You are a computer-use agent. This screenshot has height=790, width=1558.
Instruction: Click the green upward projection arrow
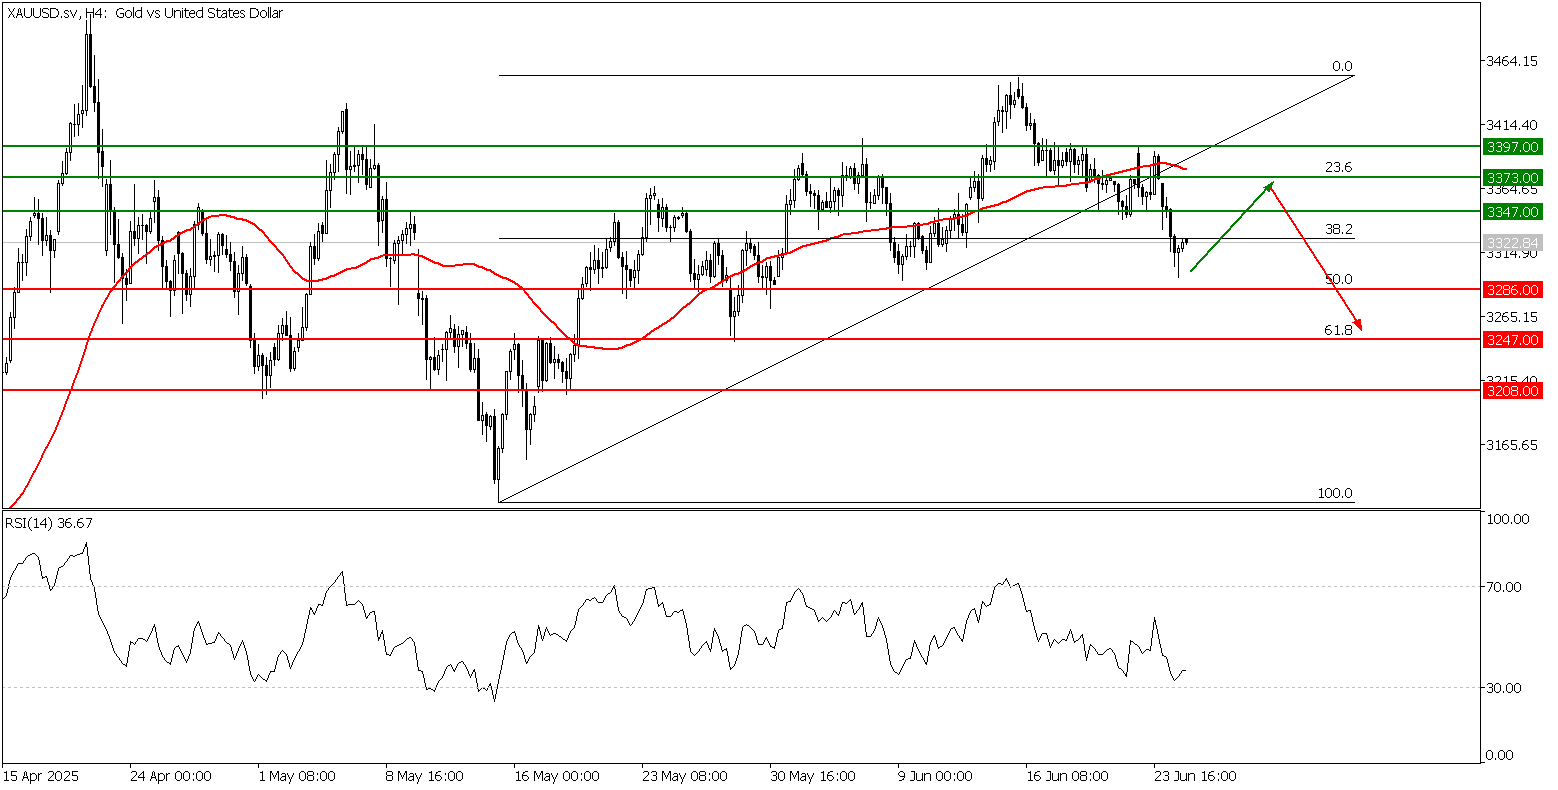1232,227
